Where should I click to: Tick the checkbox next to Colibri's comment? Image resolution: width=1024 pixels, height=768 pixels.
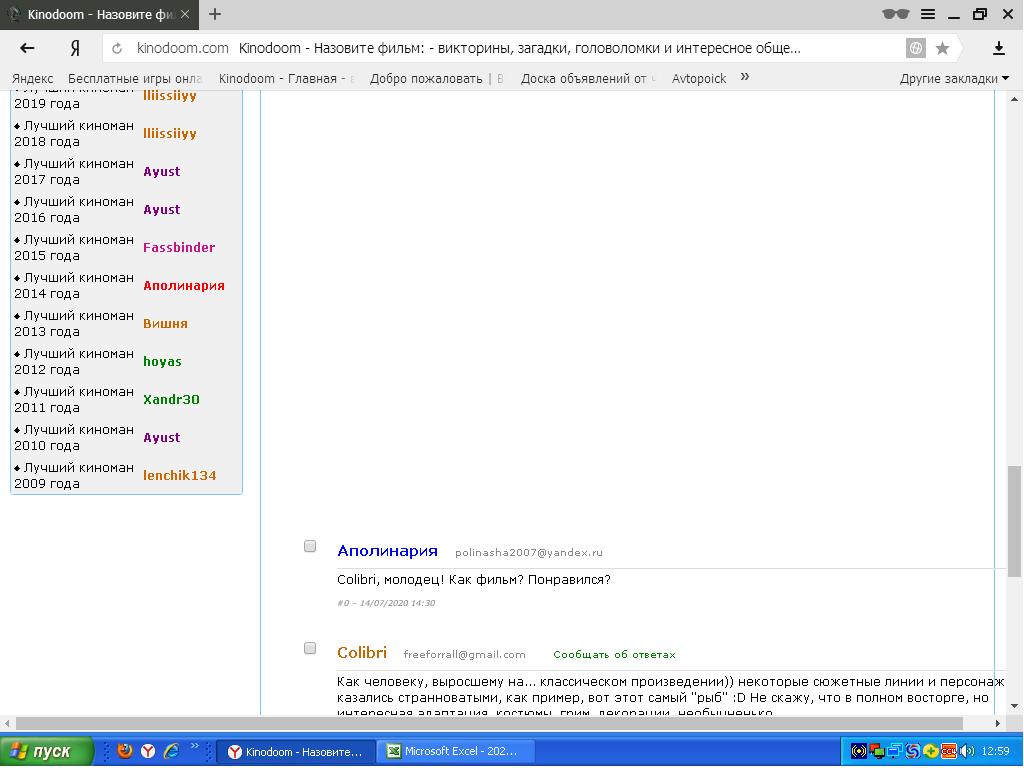310,648
